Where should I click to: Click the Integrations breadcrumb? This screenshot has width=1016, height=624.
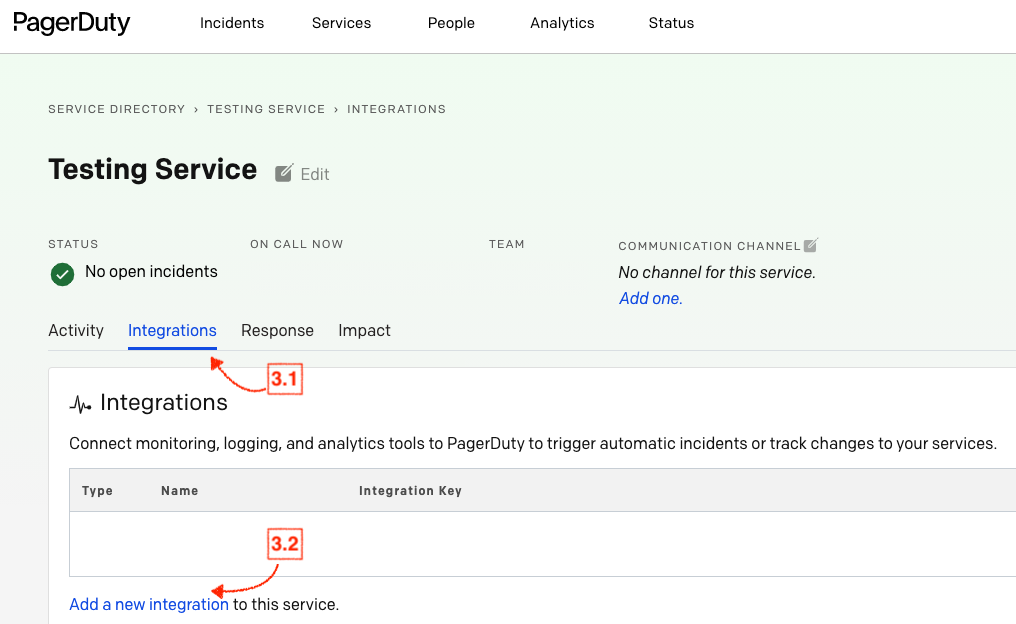396,109
